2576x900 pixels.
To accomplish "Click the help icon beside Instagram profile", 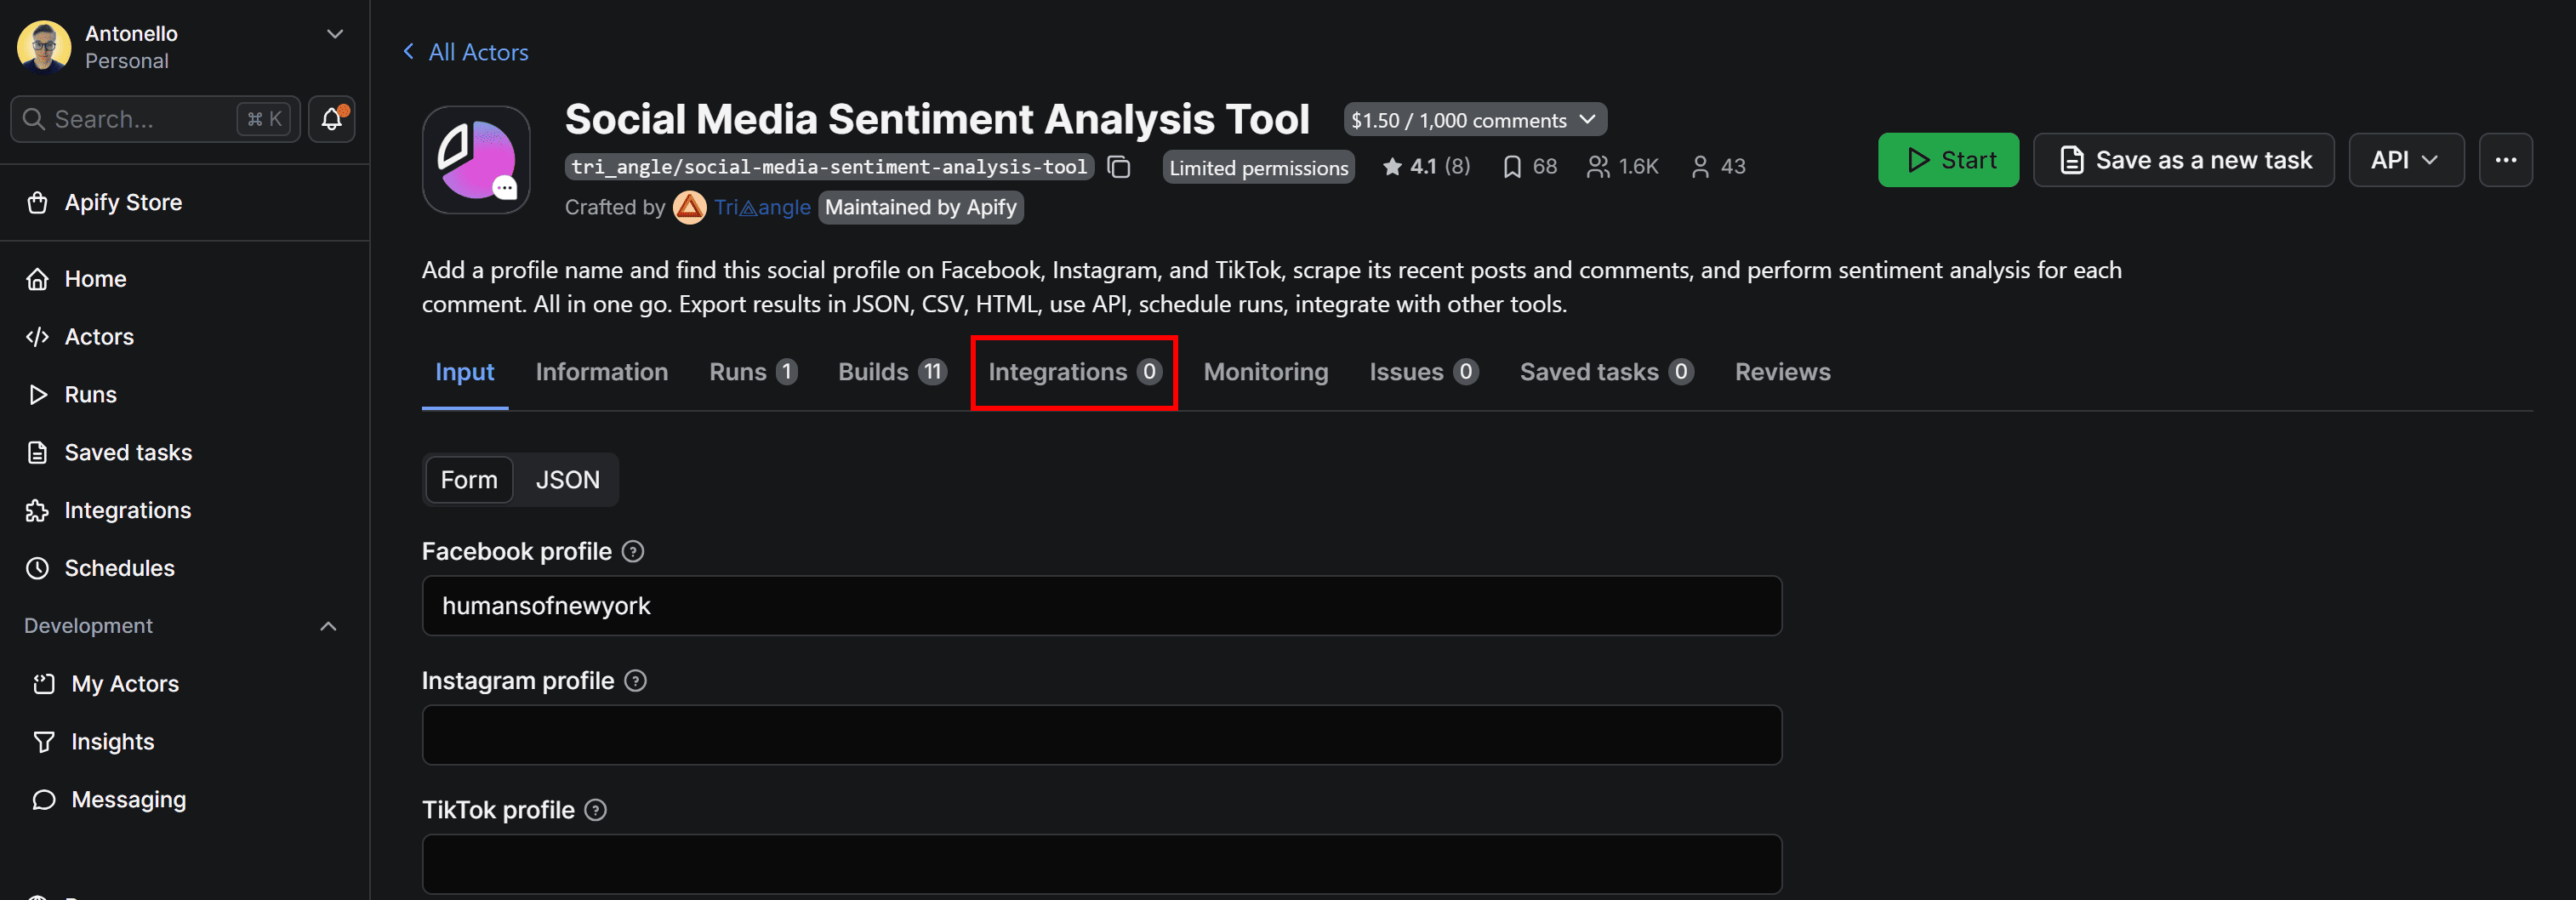I will [x=635, y=680].
